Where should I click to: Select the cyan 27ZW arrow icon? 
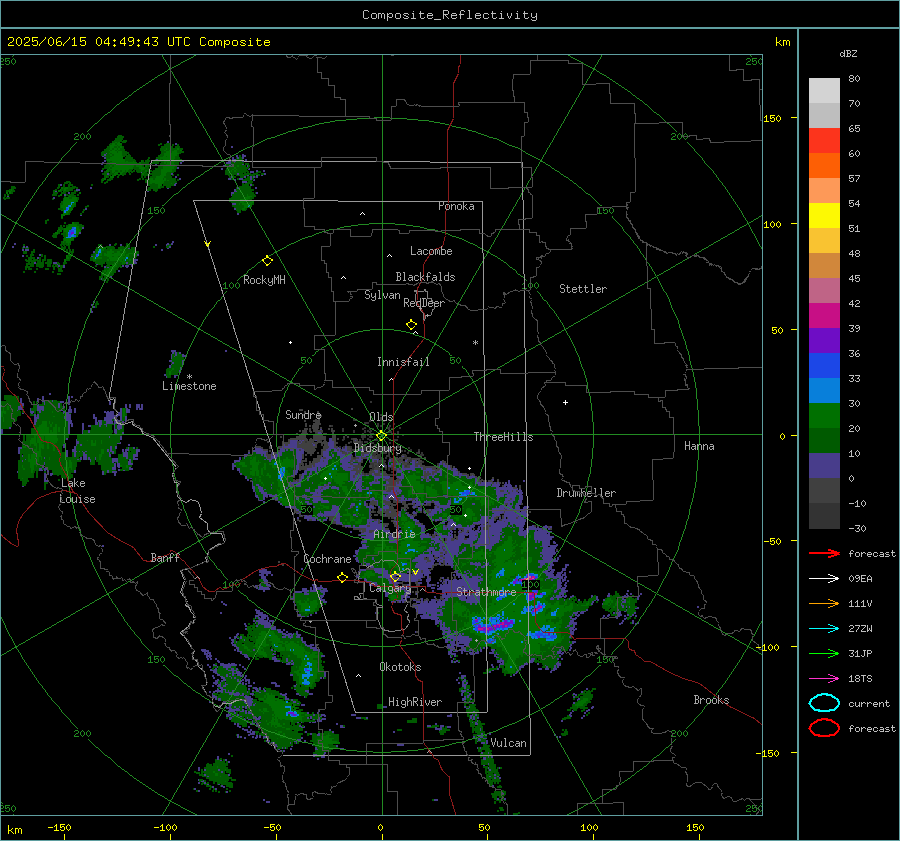824,629
